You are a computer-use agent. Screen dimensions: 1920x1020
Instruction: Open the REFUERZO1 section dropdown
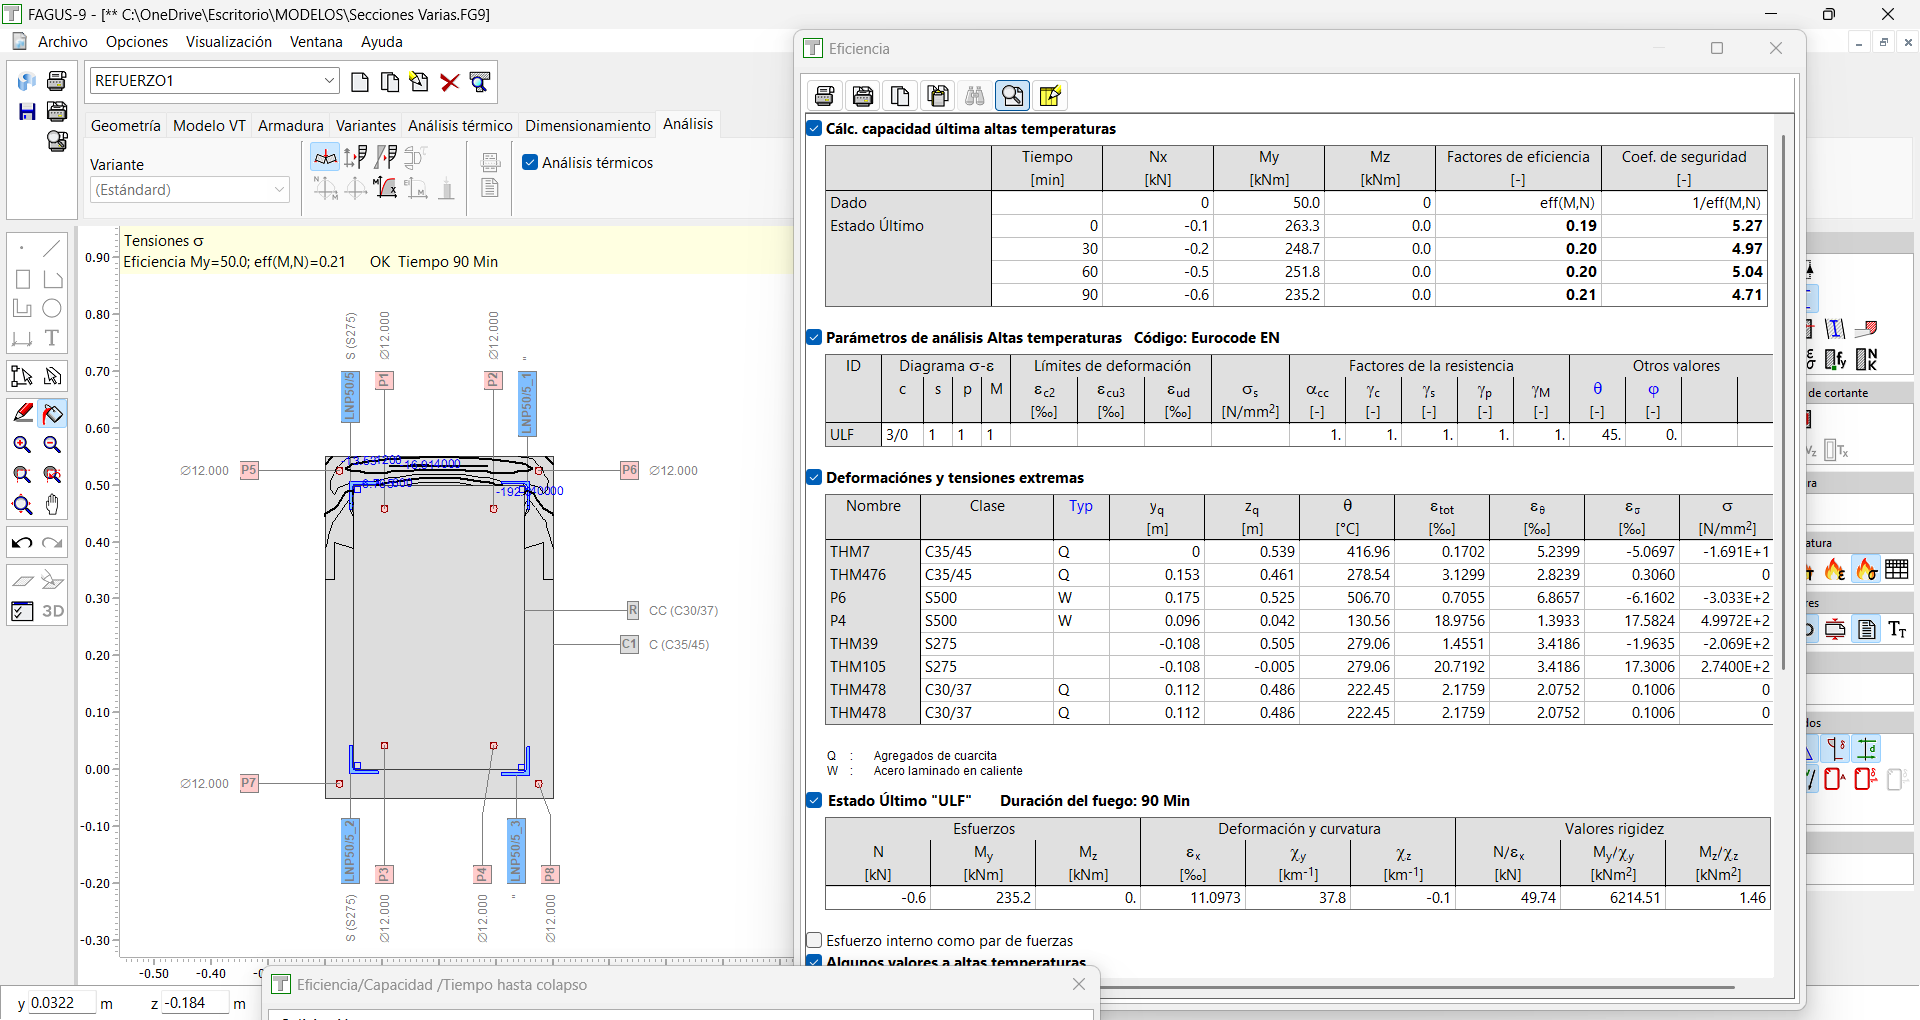click(329, 81)
